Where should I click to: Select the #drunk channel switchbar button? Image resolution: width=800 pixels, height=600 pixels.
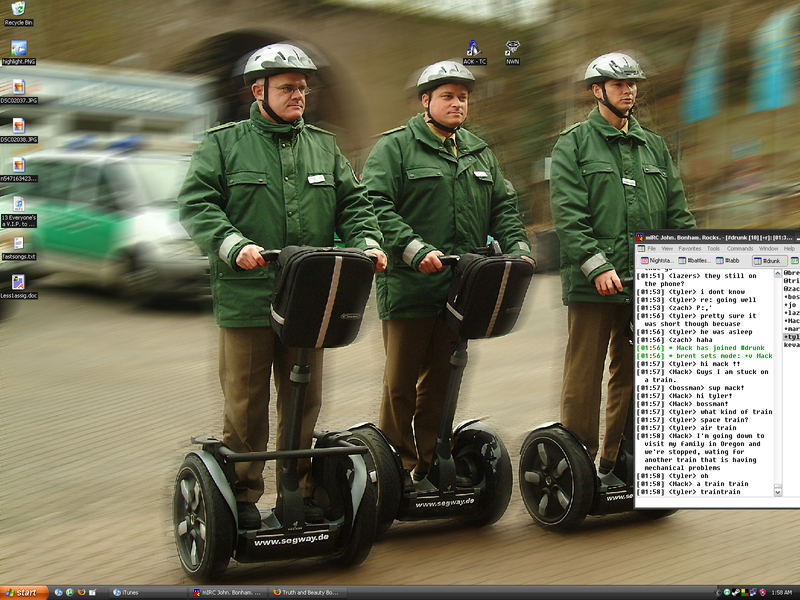pos(770,261)
